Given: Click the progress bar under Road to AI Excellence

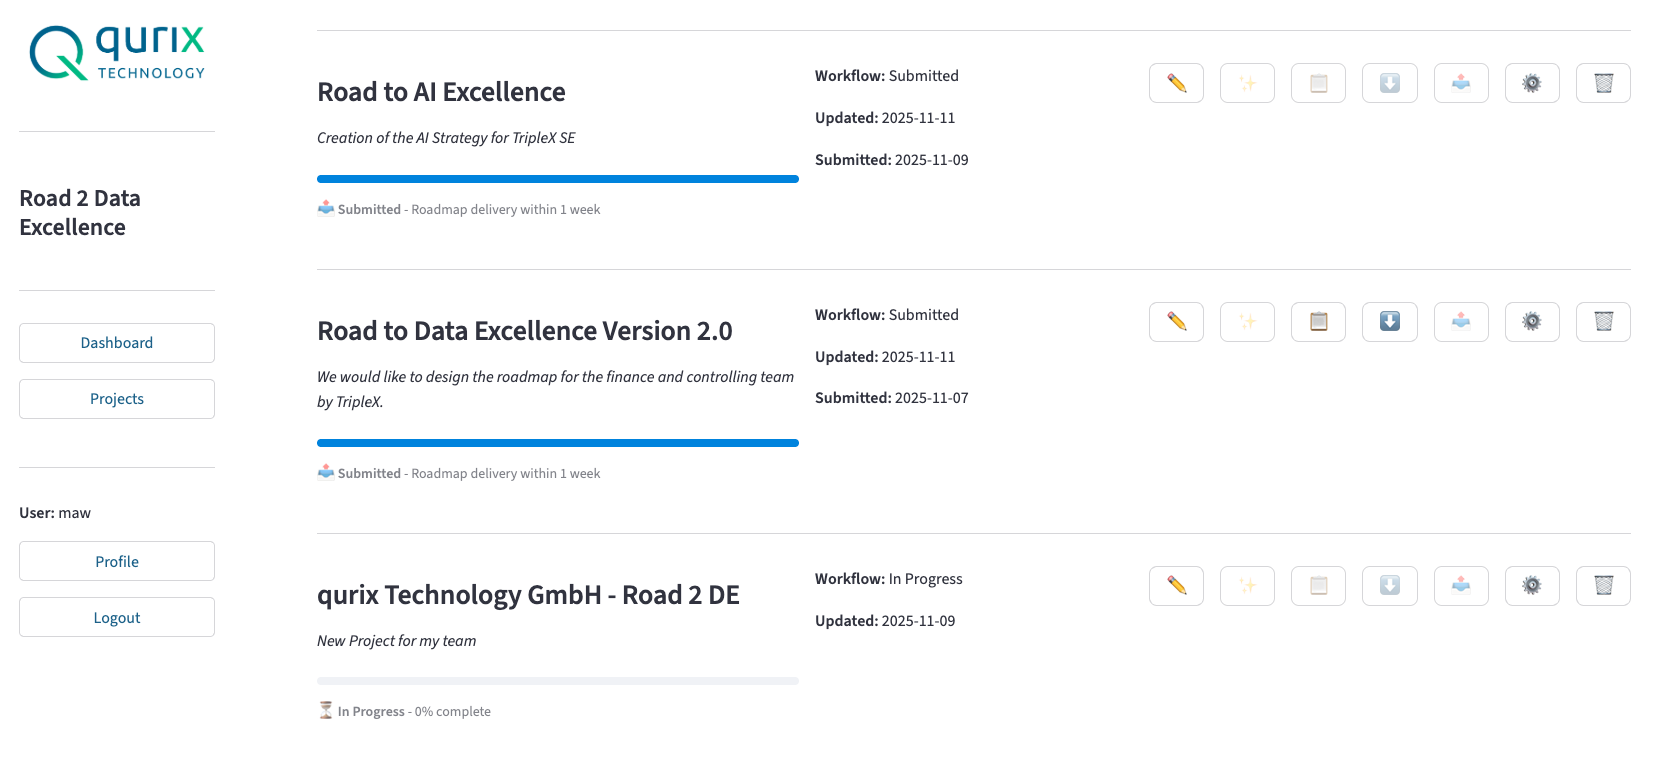Looking at the screenshot, I should [557, 178].
